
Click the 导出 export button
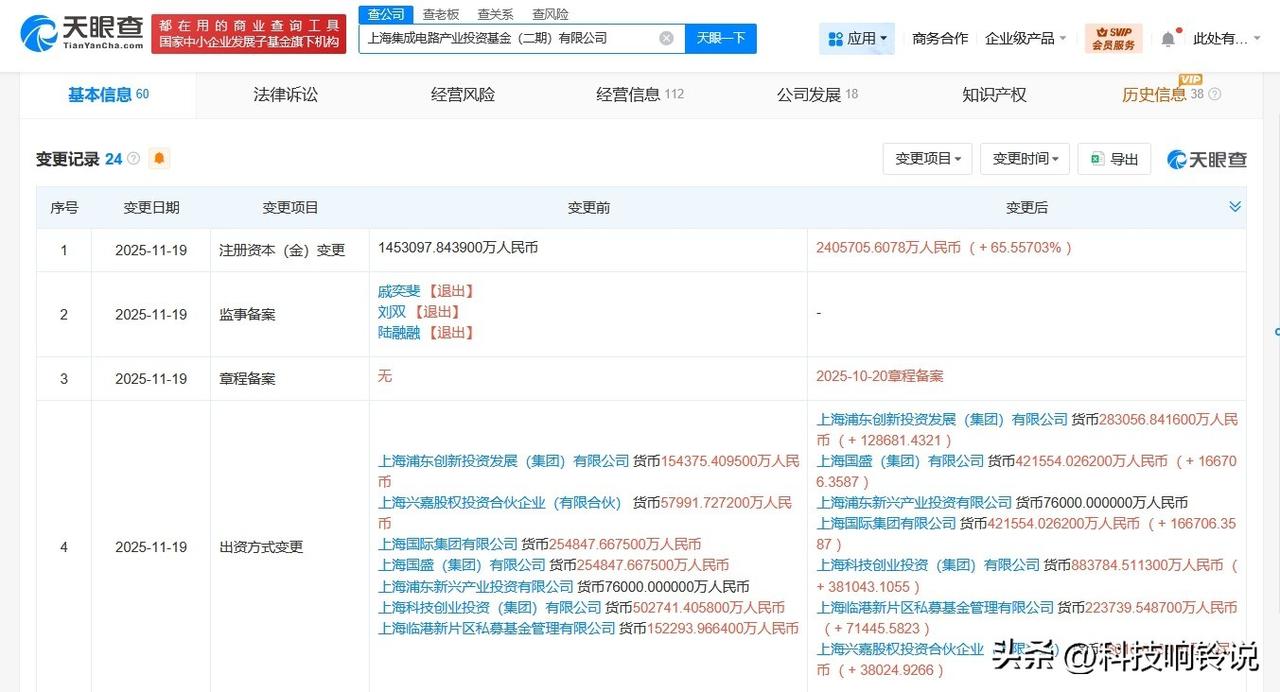[1114, 159]
